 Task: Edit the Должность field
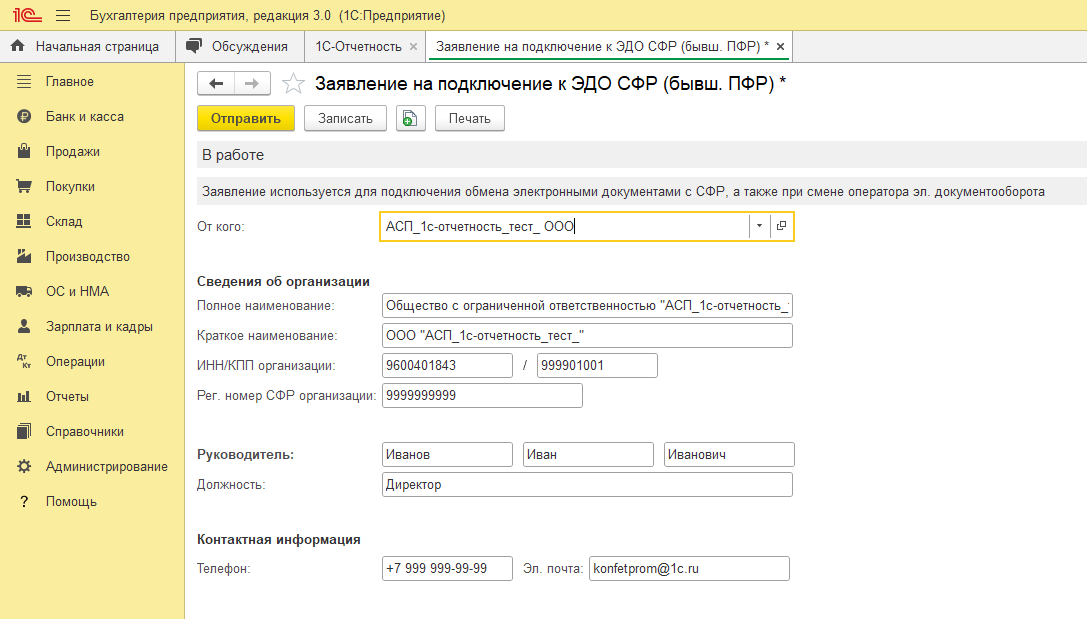coord(587,485)
